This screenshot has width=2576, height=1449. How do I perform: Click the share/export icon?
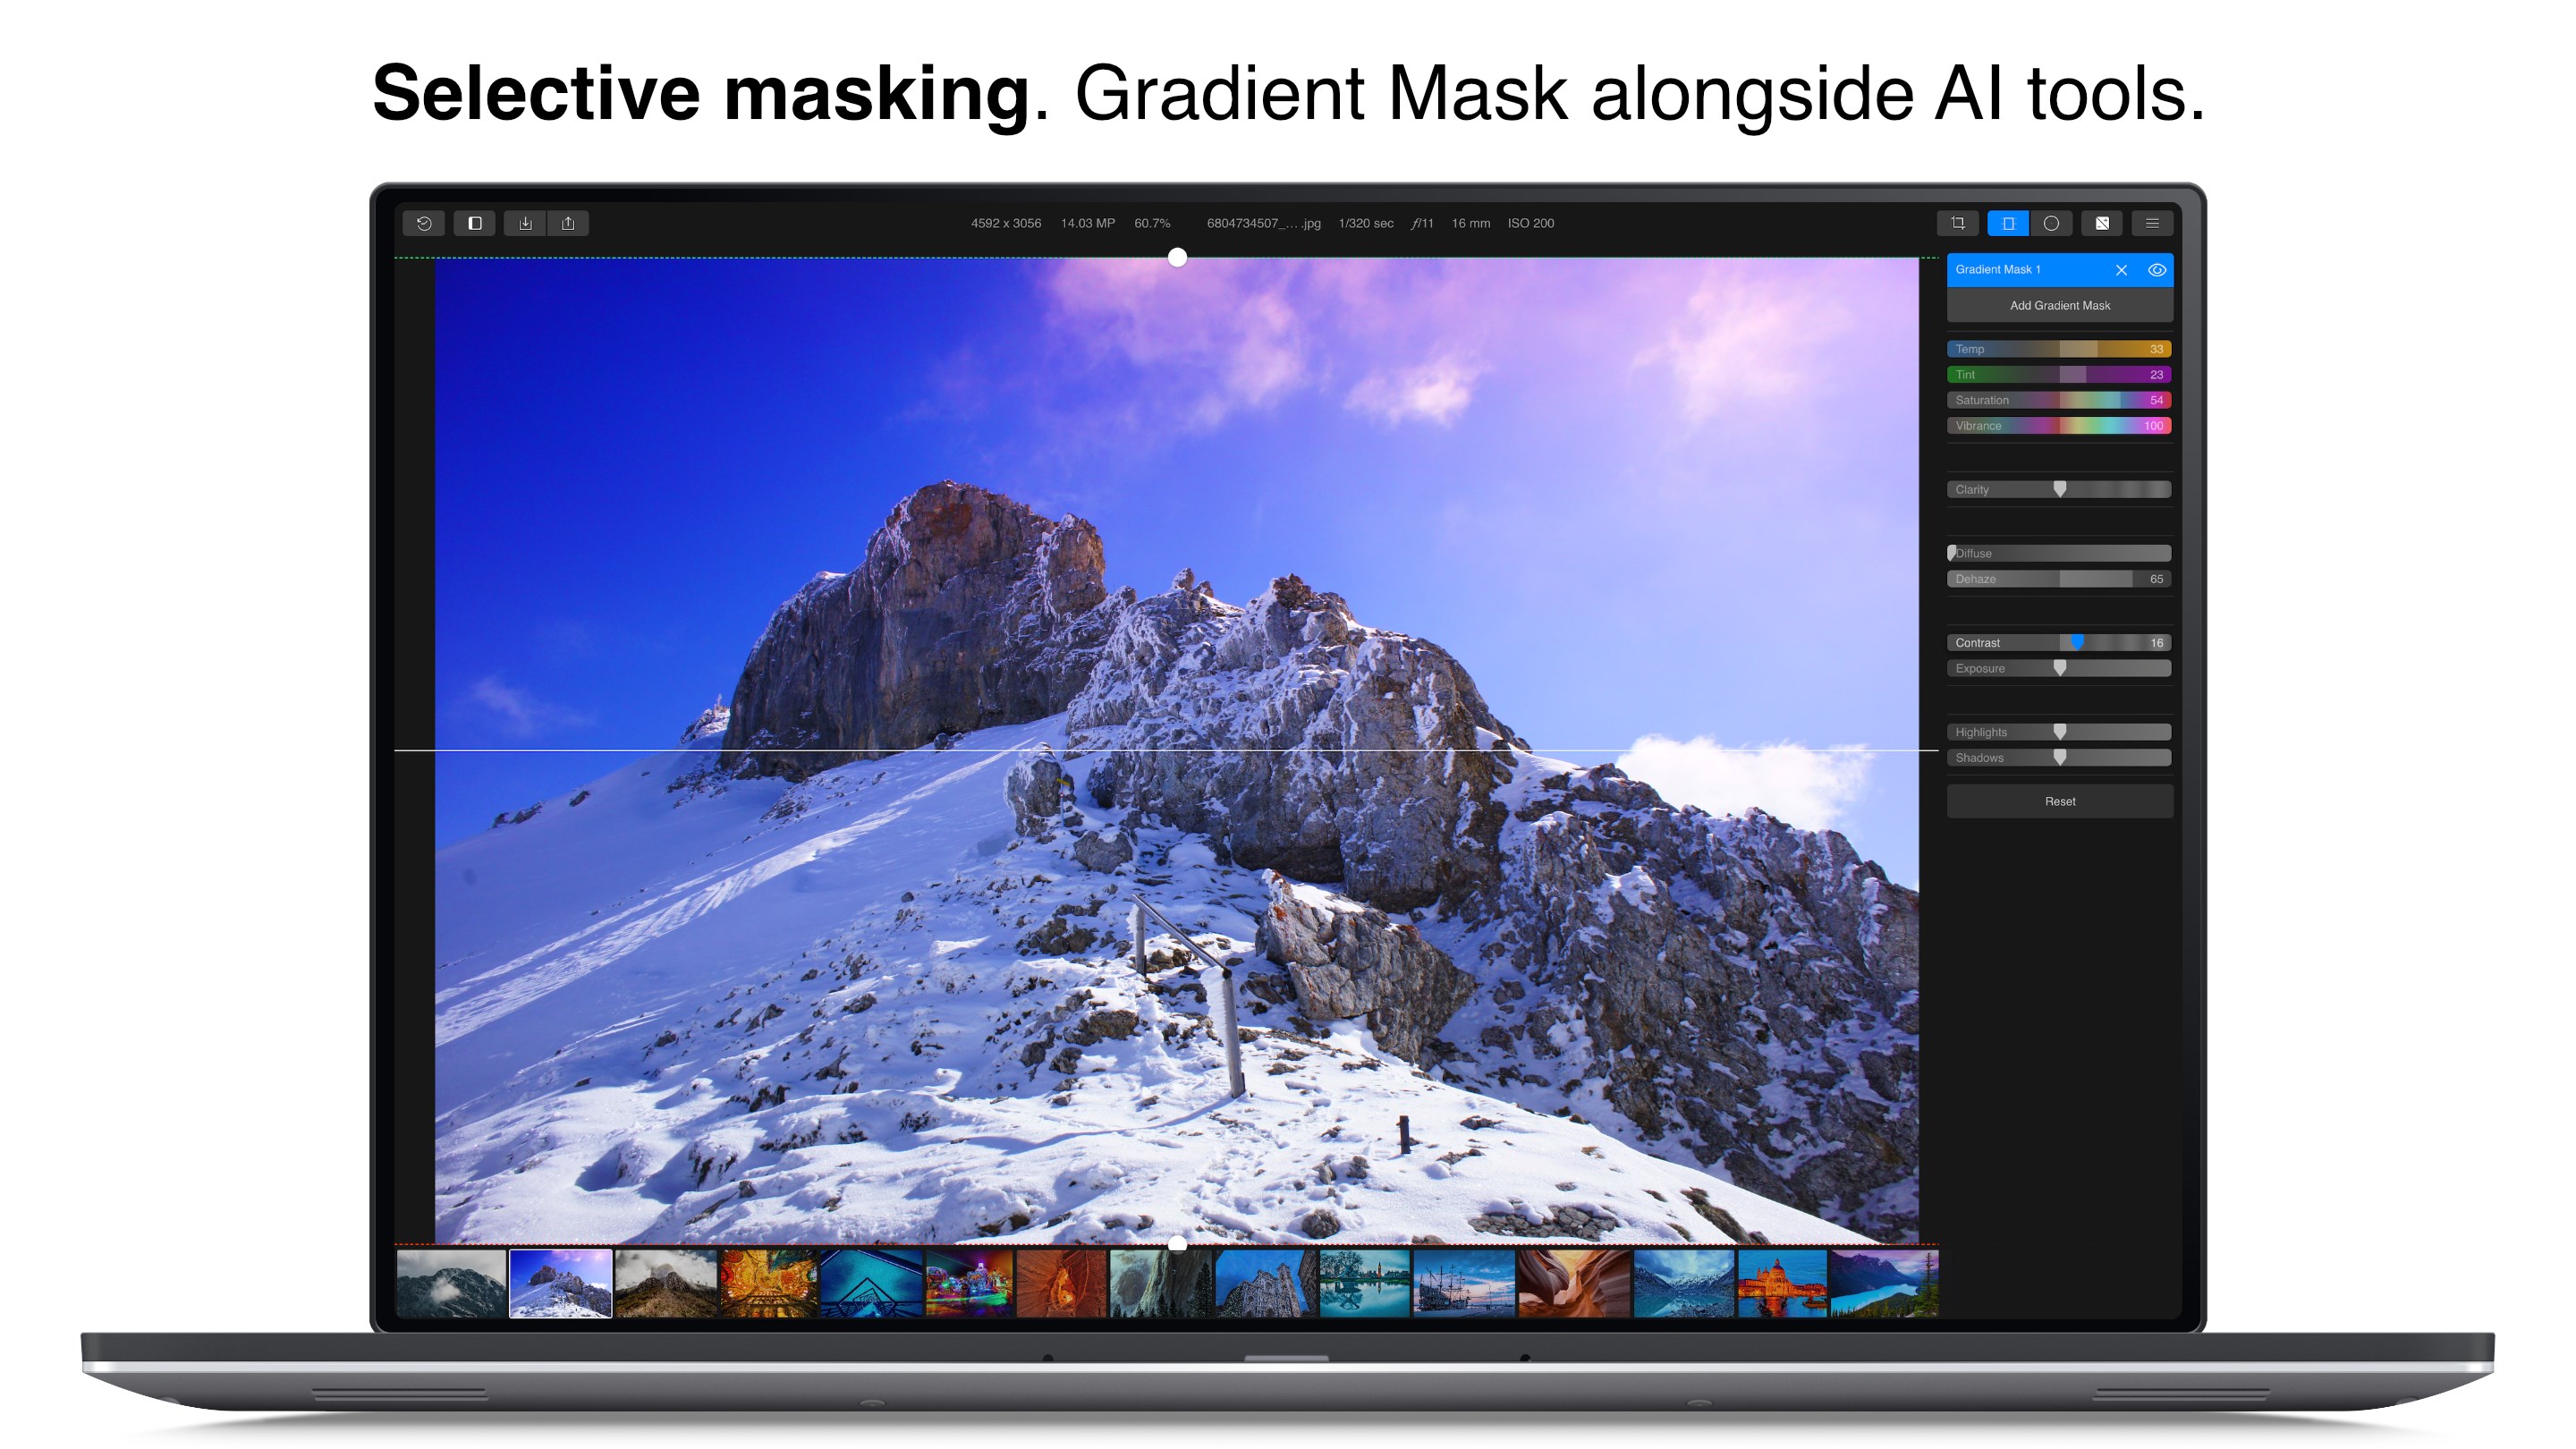pyautogui.click(x=568, y=223)
